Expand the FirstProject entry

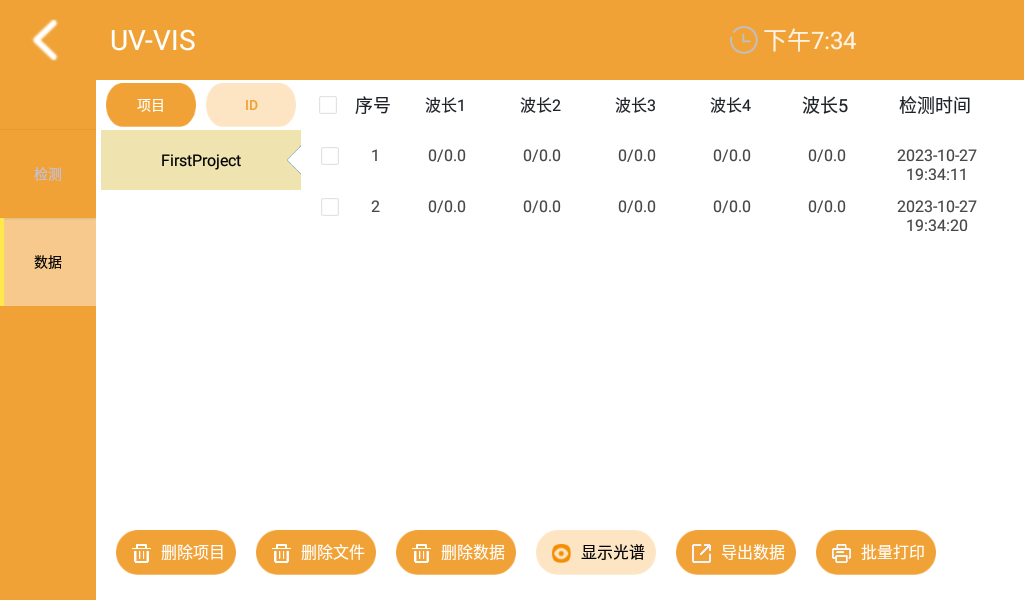pyautogui.click(x=200, y=160)
